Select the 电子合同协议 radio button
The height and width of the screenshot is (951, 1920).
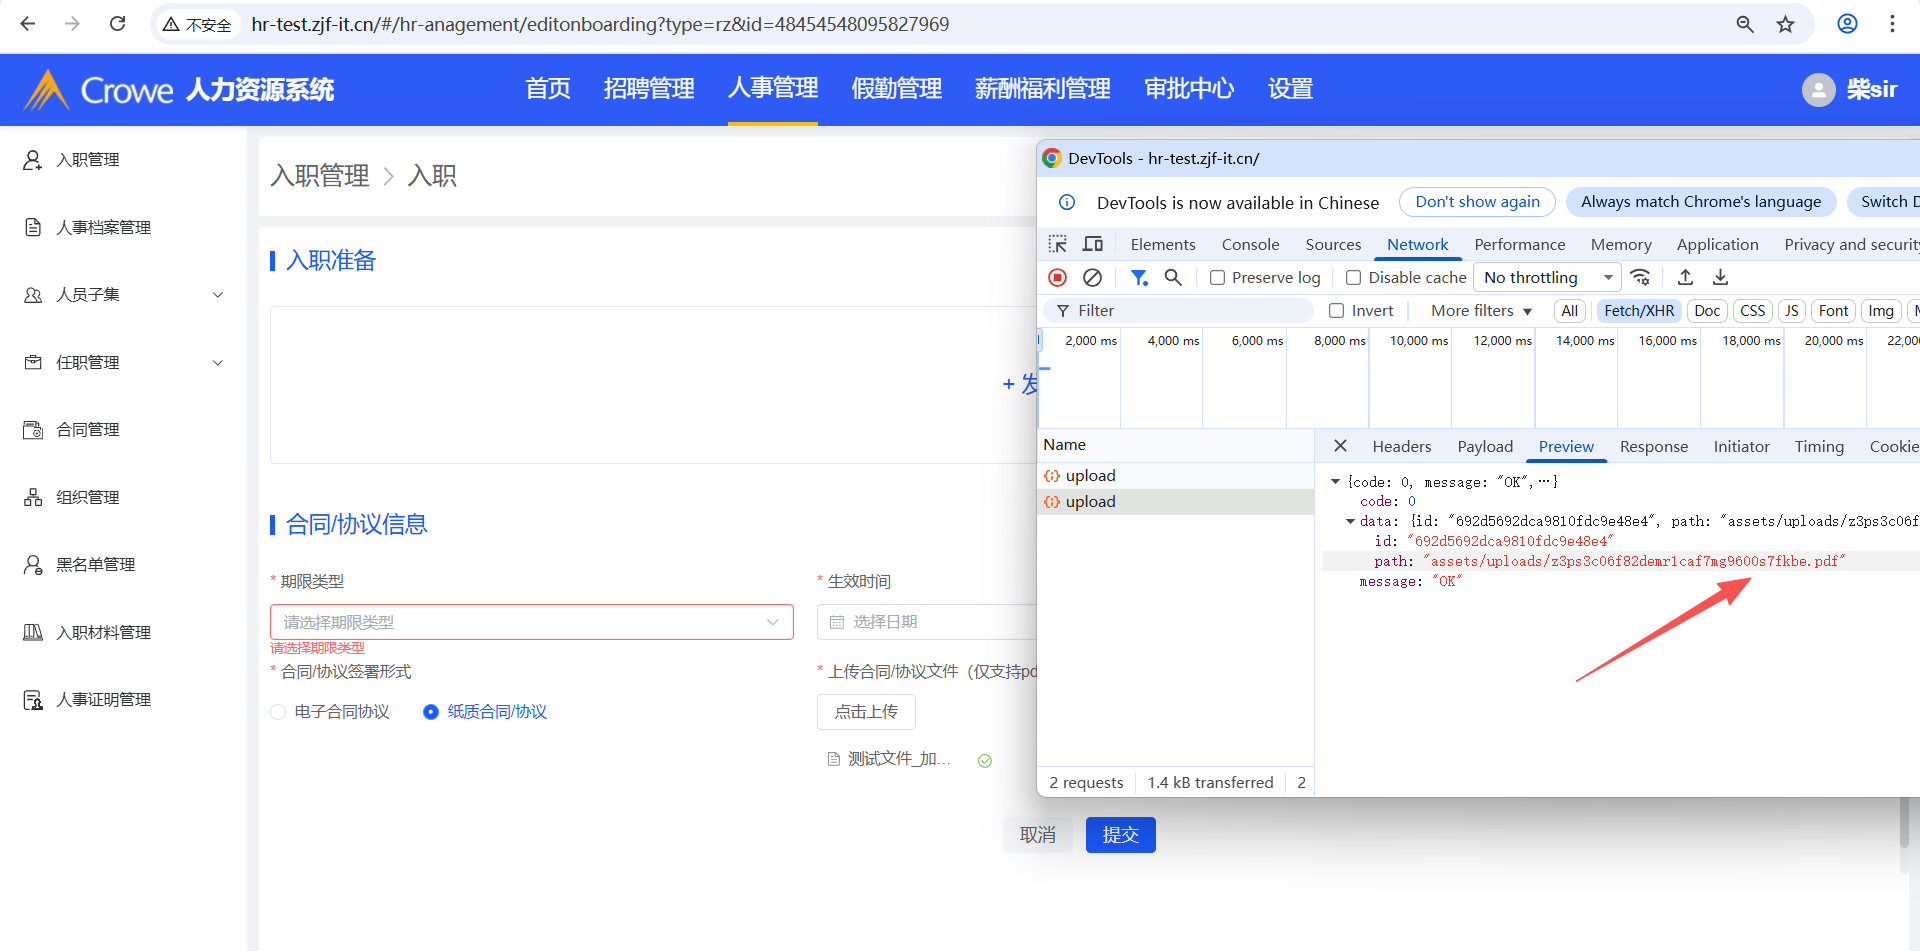pos(278,712)
